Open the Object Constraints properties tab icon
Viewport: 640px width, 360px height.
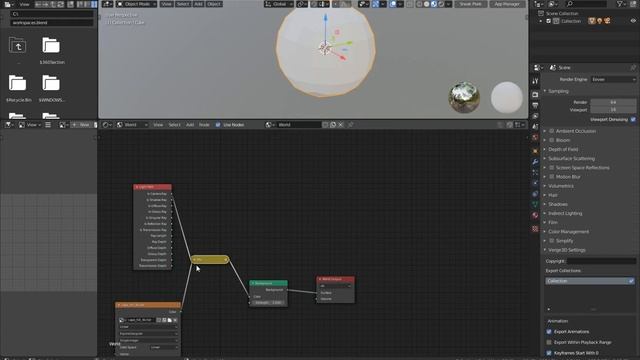pyautogui.click(x=535, y=194)
